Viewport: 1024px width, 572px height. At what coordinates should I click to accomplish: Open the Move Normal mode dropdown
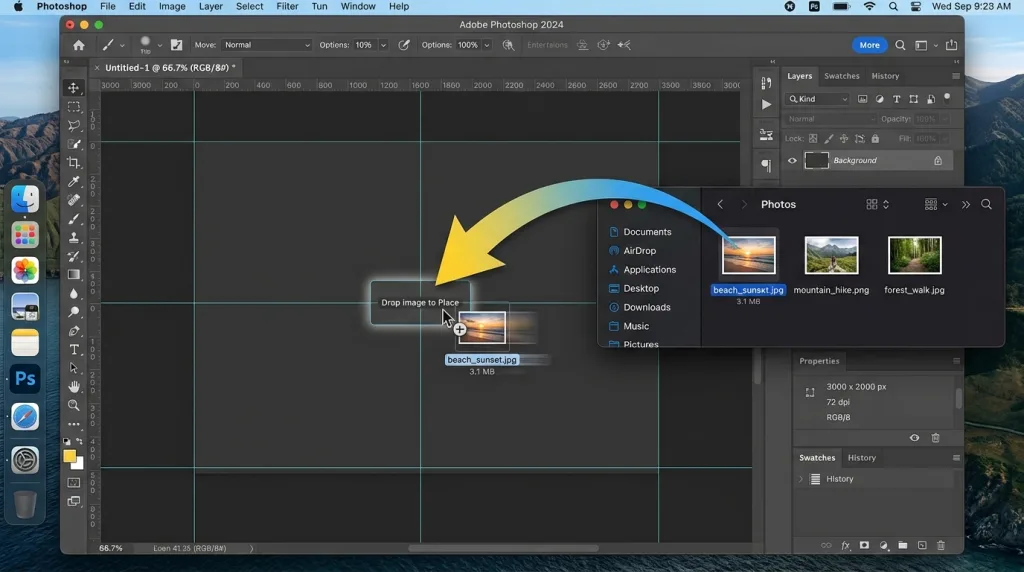266,45
